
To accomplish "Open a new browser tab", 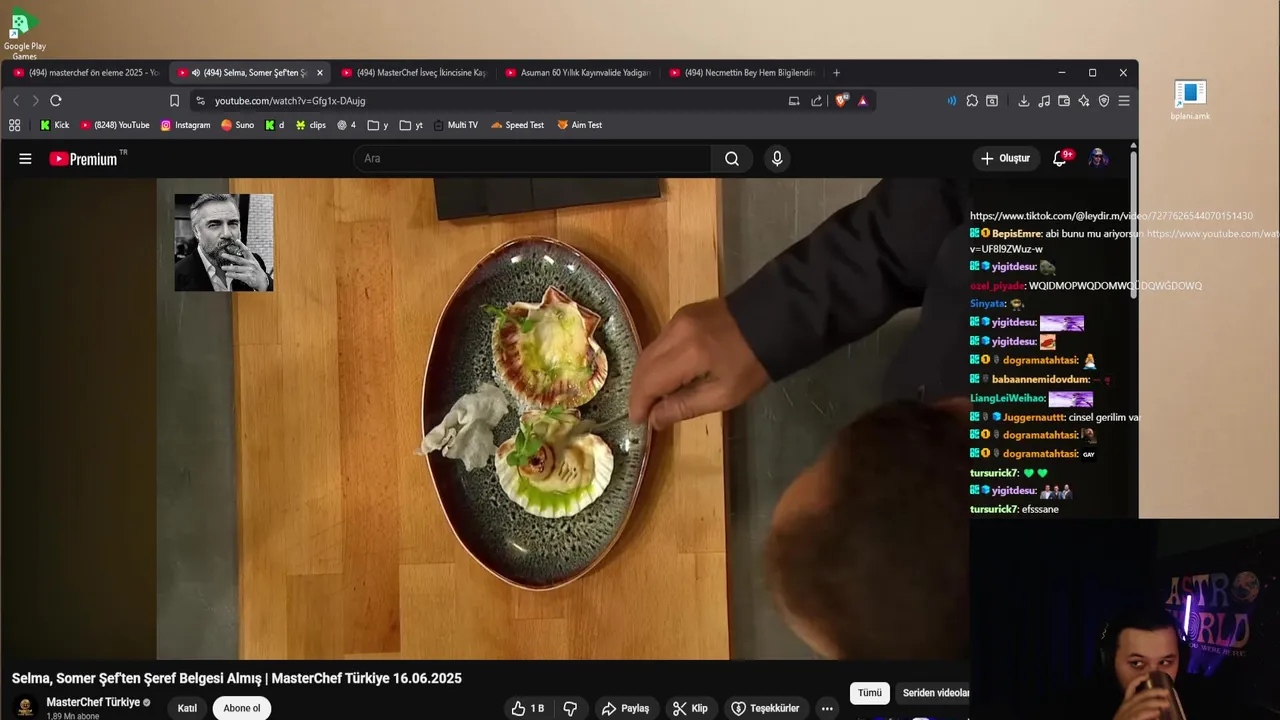I will pyautogui.click(x=837, y=73).
